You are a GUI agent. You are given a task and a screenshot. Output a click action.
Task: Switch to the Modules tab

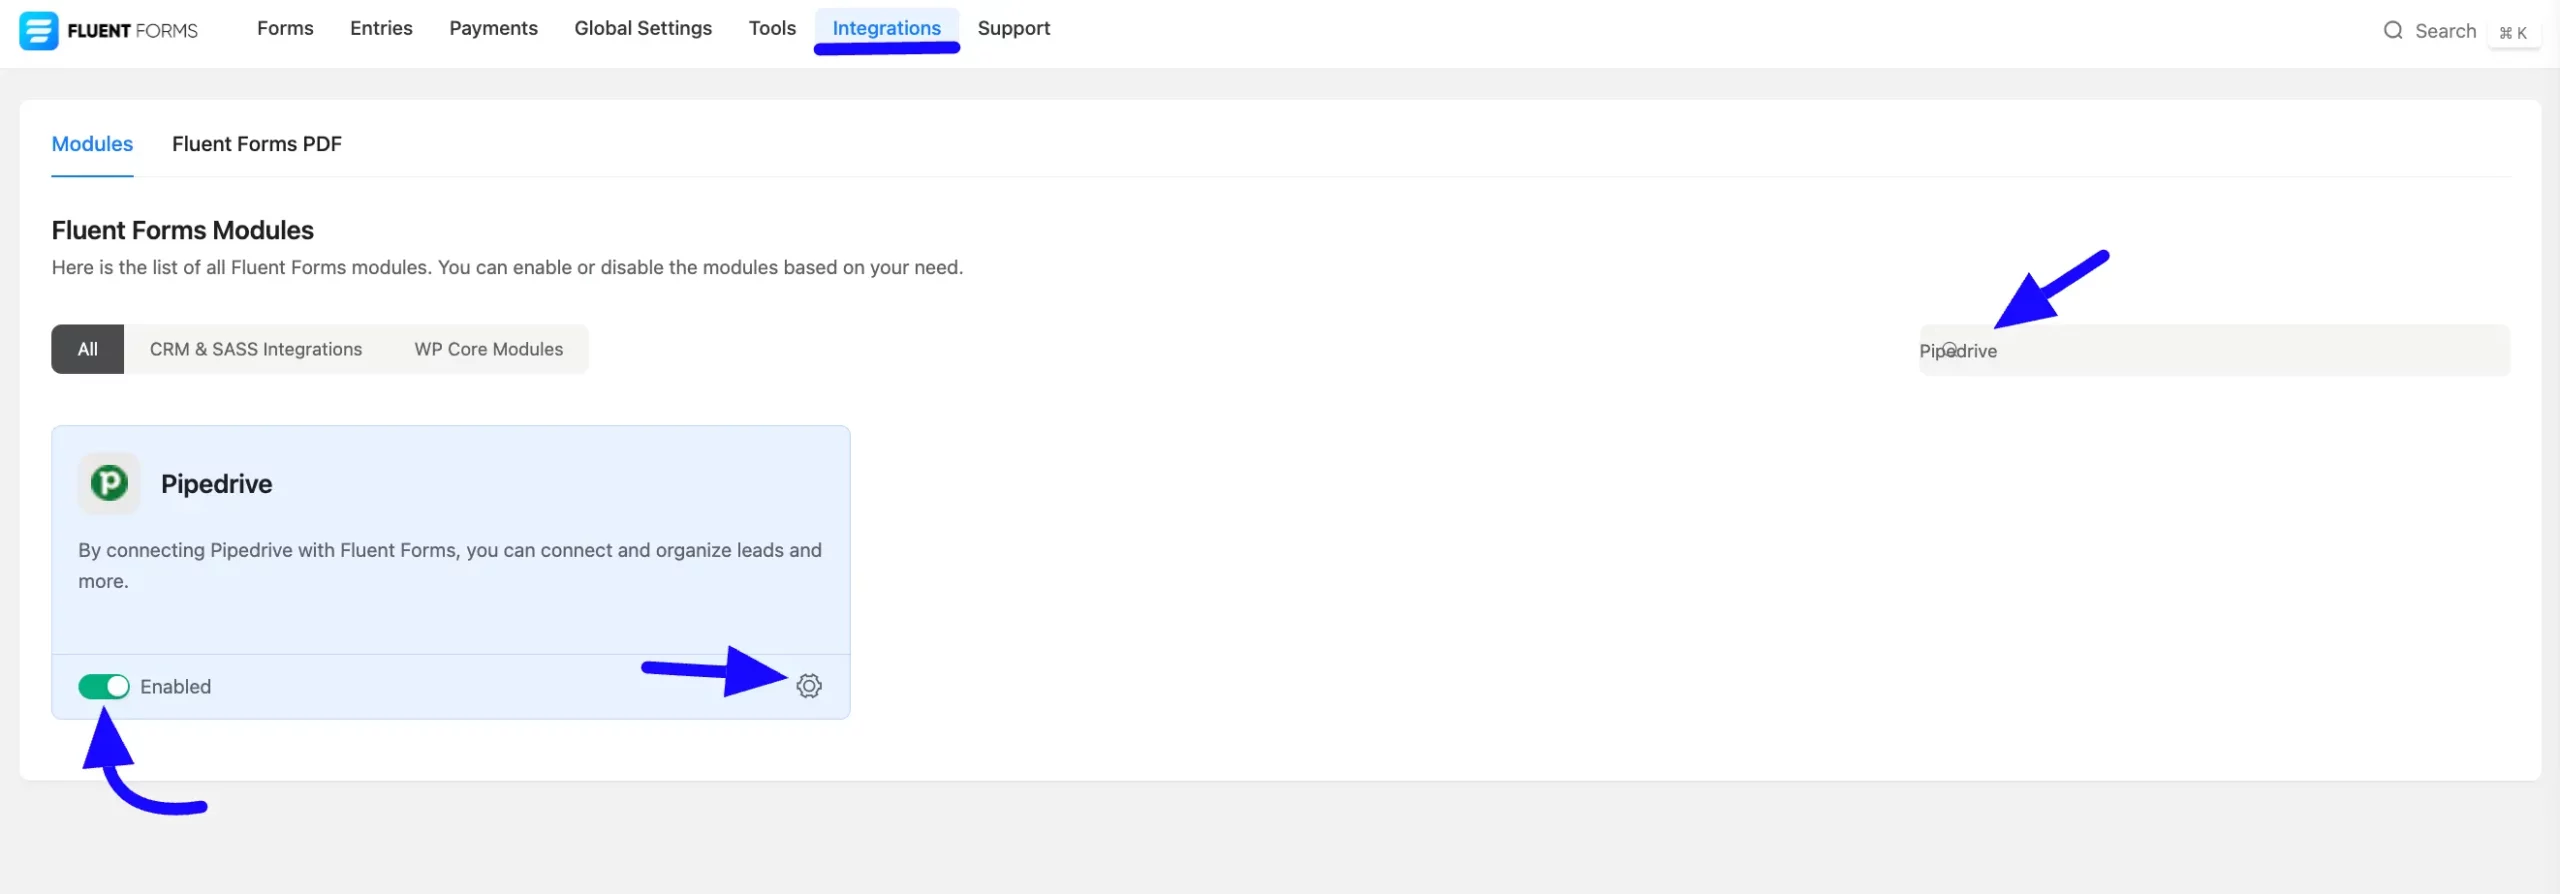(92, 144)
